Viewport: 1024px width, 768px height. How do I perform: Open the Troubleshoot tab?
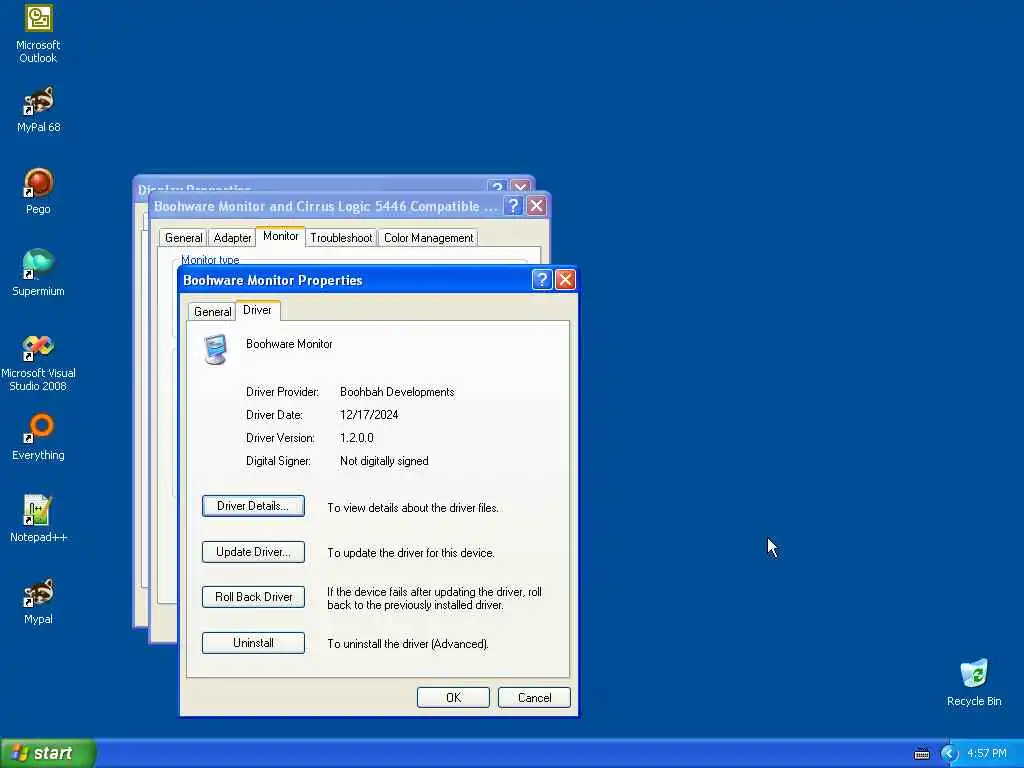[x=341, y=238]
